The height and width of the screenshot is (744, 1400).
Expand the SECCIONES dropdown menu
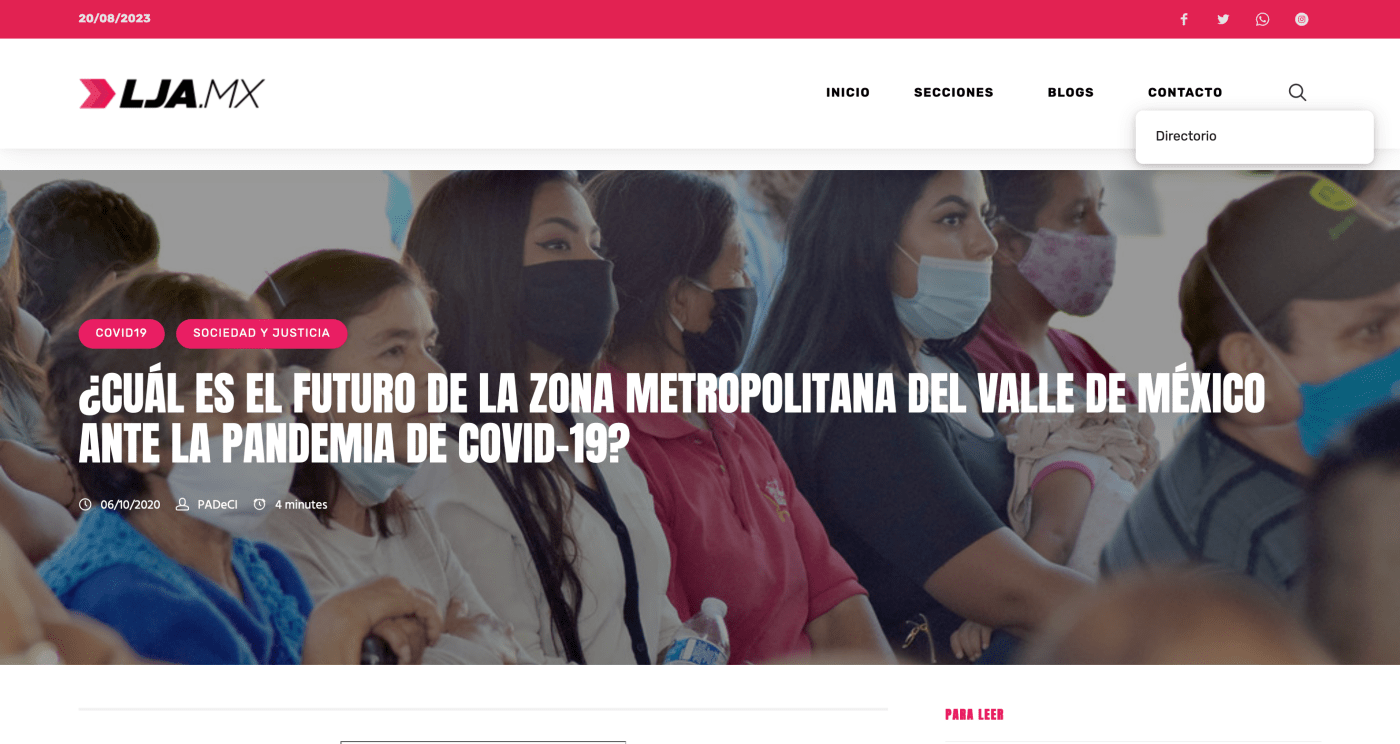[x=953, y=92]
